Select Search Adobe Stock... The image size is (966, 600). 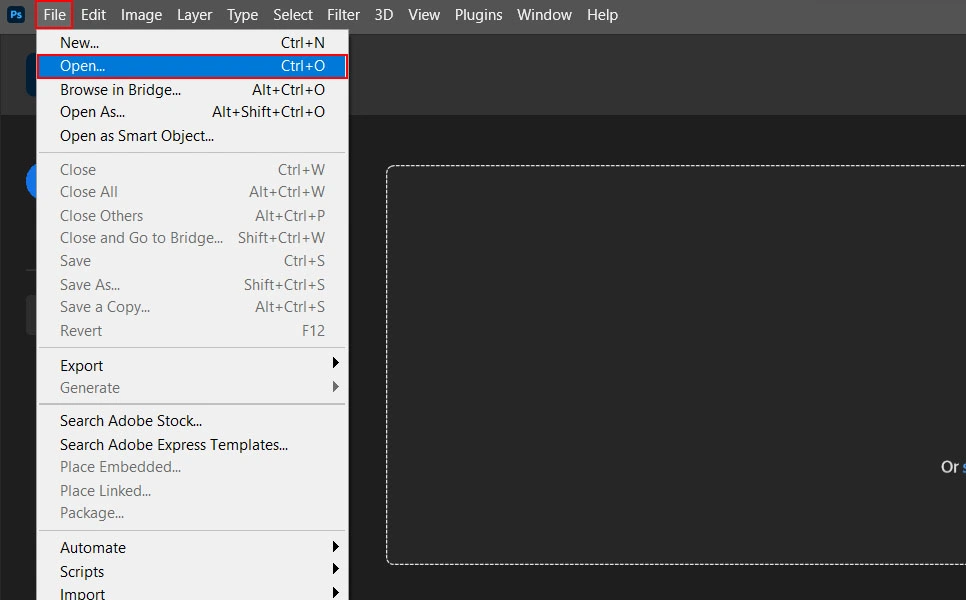pyautogui.click(x=192, y=421)
